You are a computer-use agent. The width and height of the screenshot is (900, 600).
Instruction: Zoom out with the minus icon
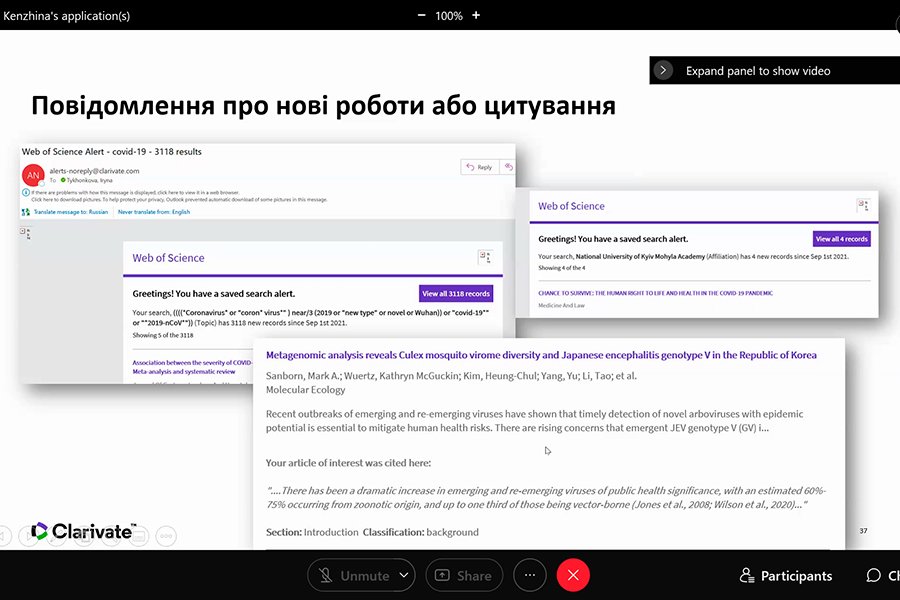421,15
